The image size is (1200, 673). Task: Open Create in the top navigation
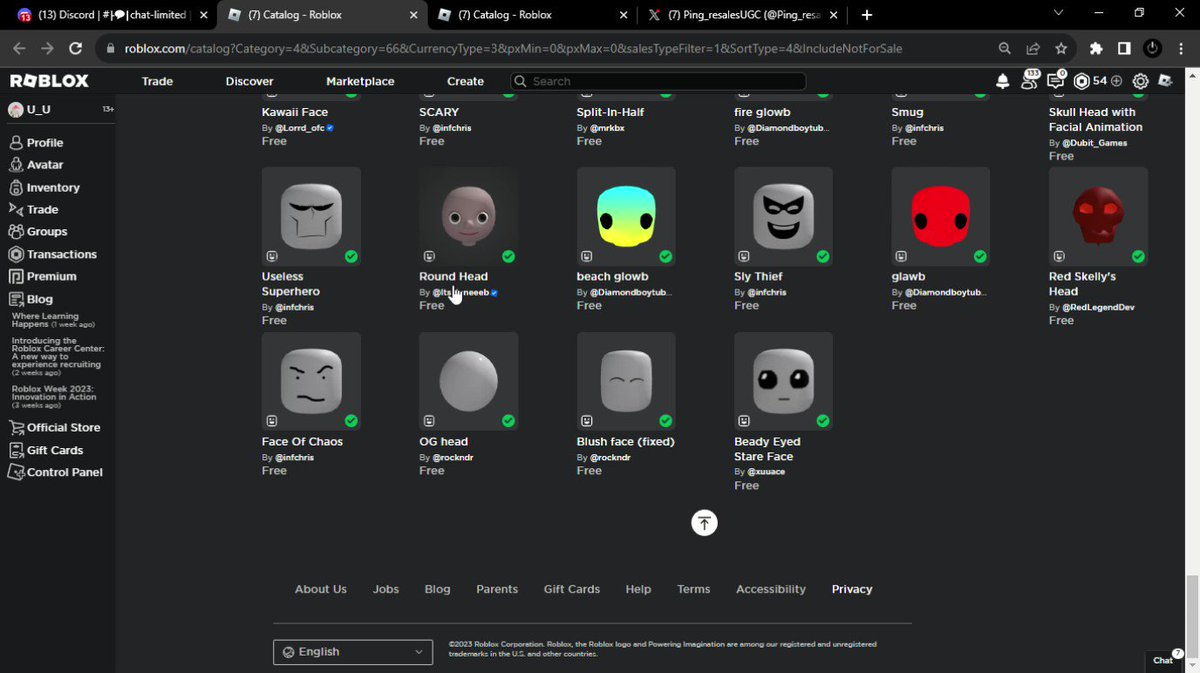point(465,81)
